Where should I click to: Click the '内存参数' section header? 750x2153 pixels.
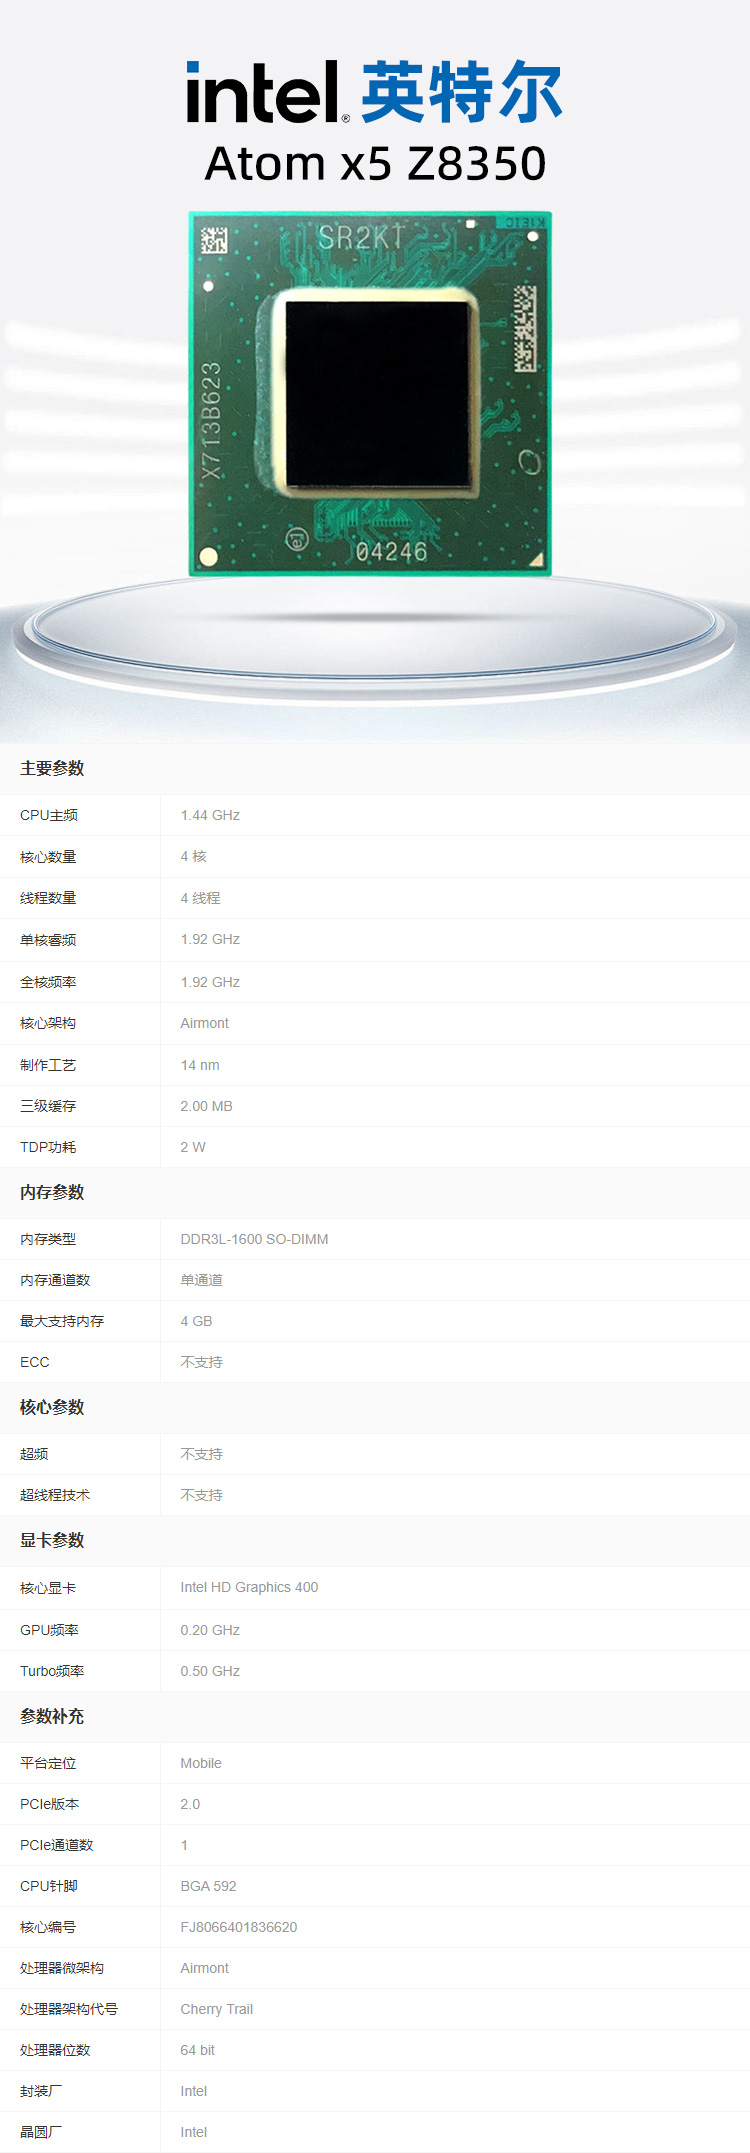[x=52, y=1192]
